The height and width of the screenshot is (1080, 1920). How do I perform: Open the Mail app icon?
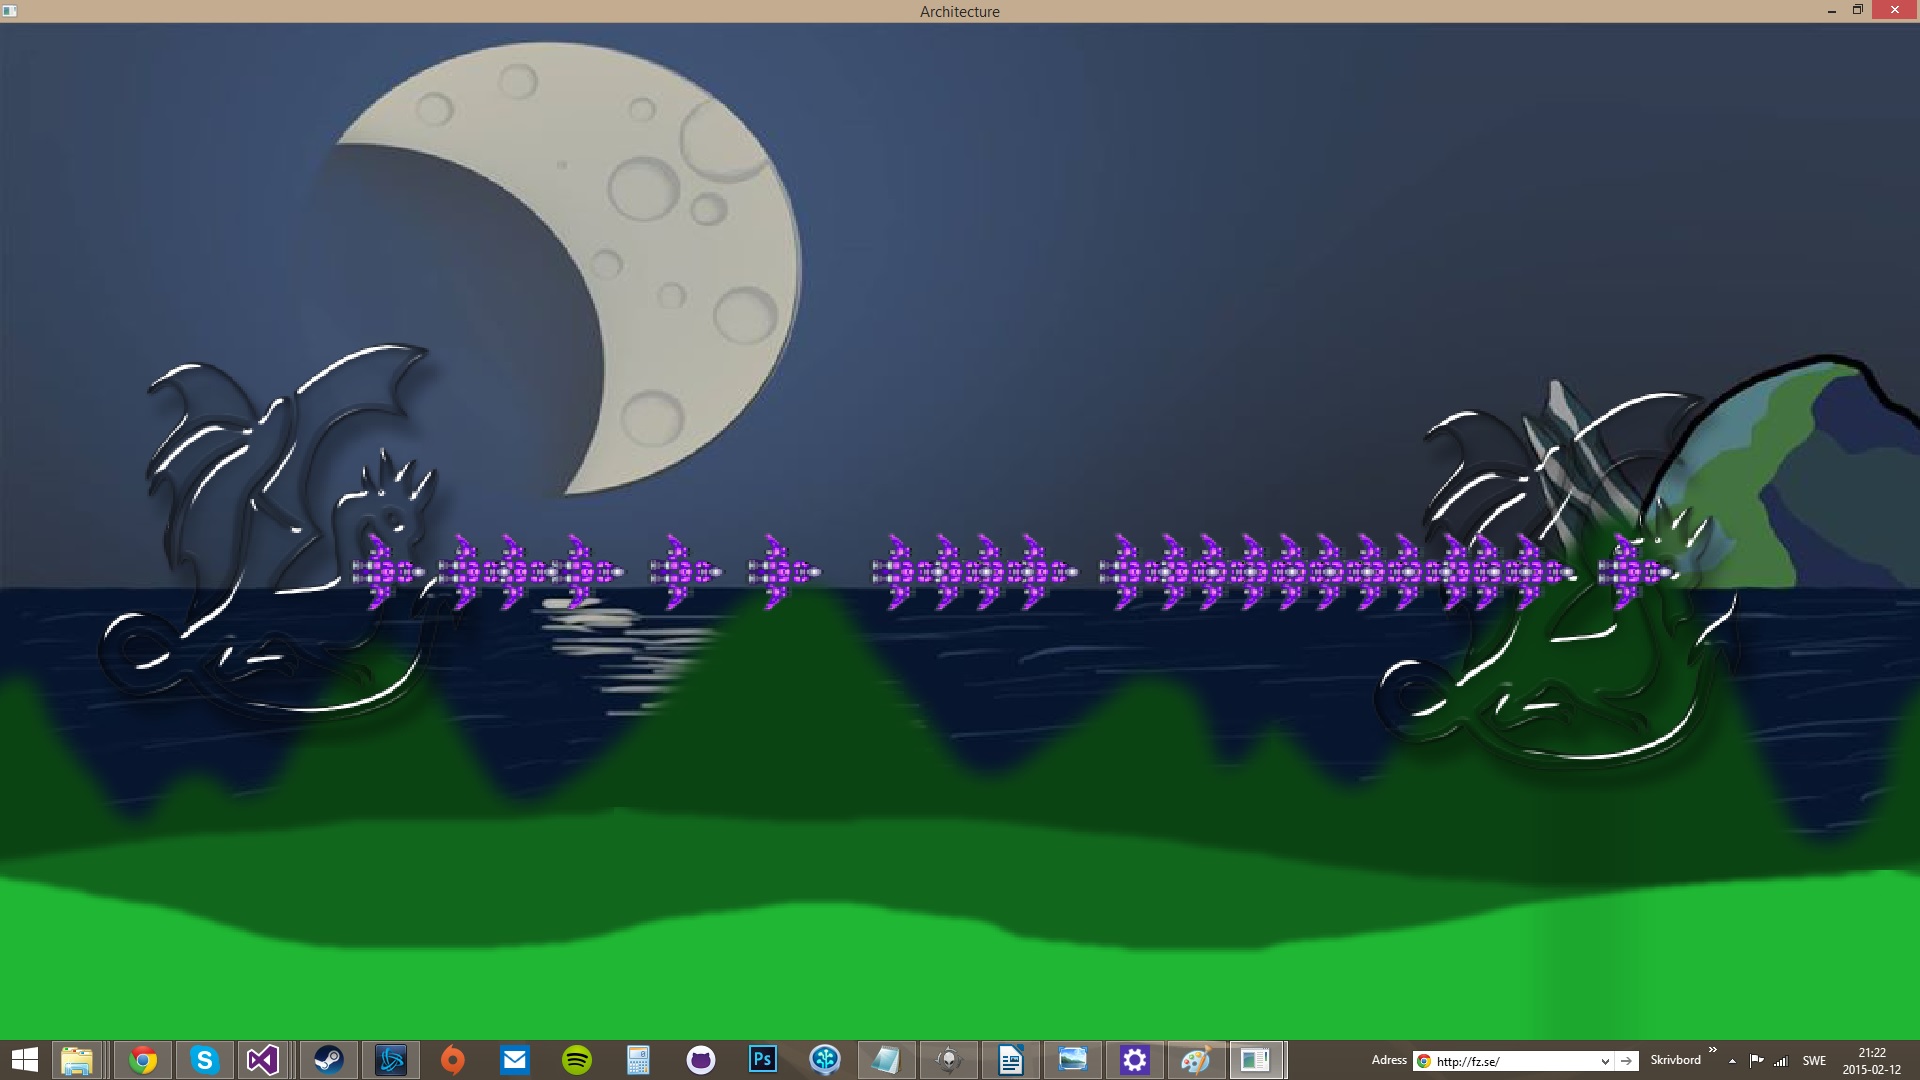click(515, 1060)
